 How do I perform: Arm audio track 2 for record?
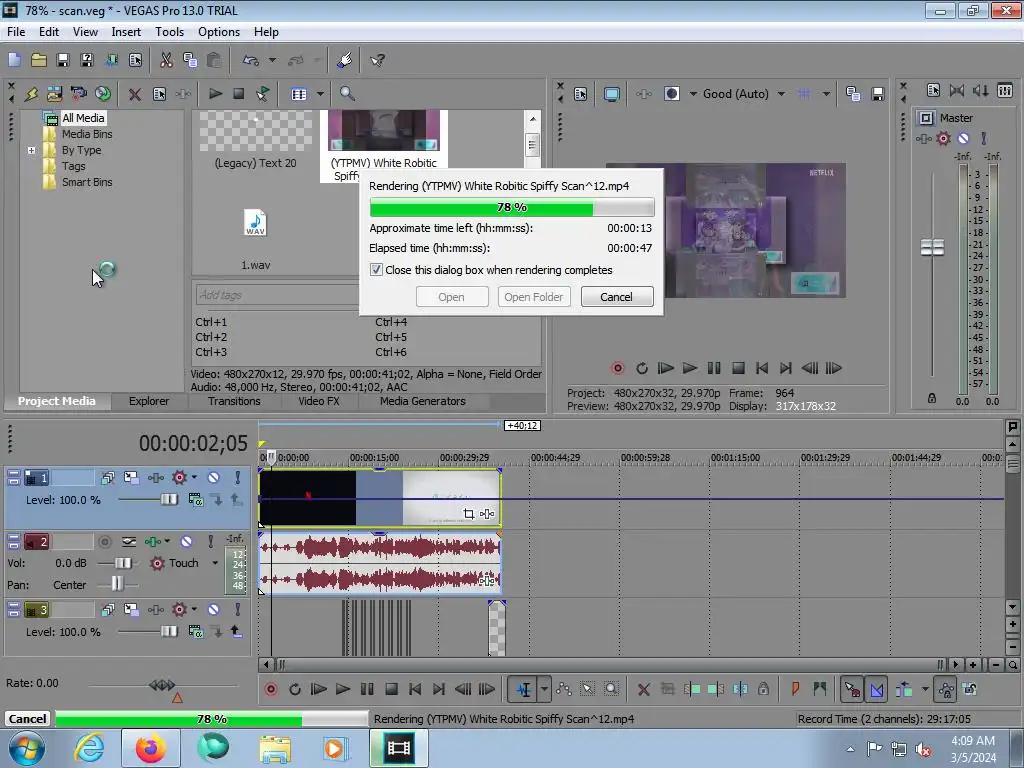[x=104, y=541]
